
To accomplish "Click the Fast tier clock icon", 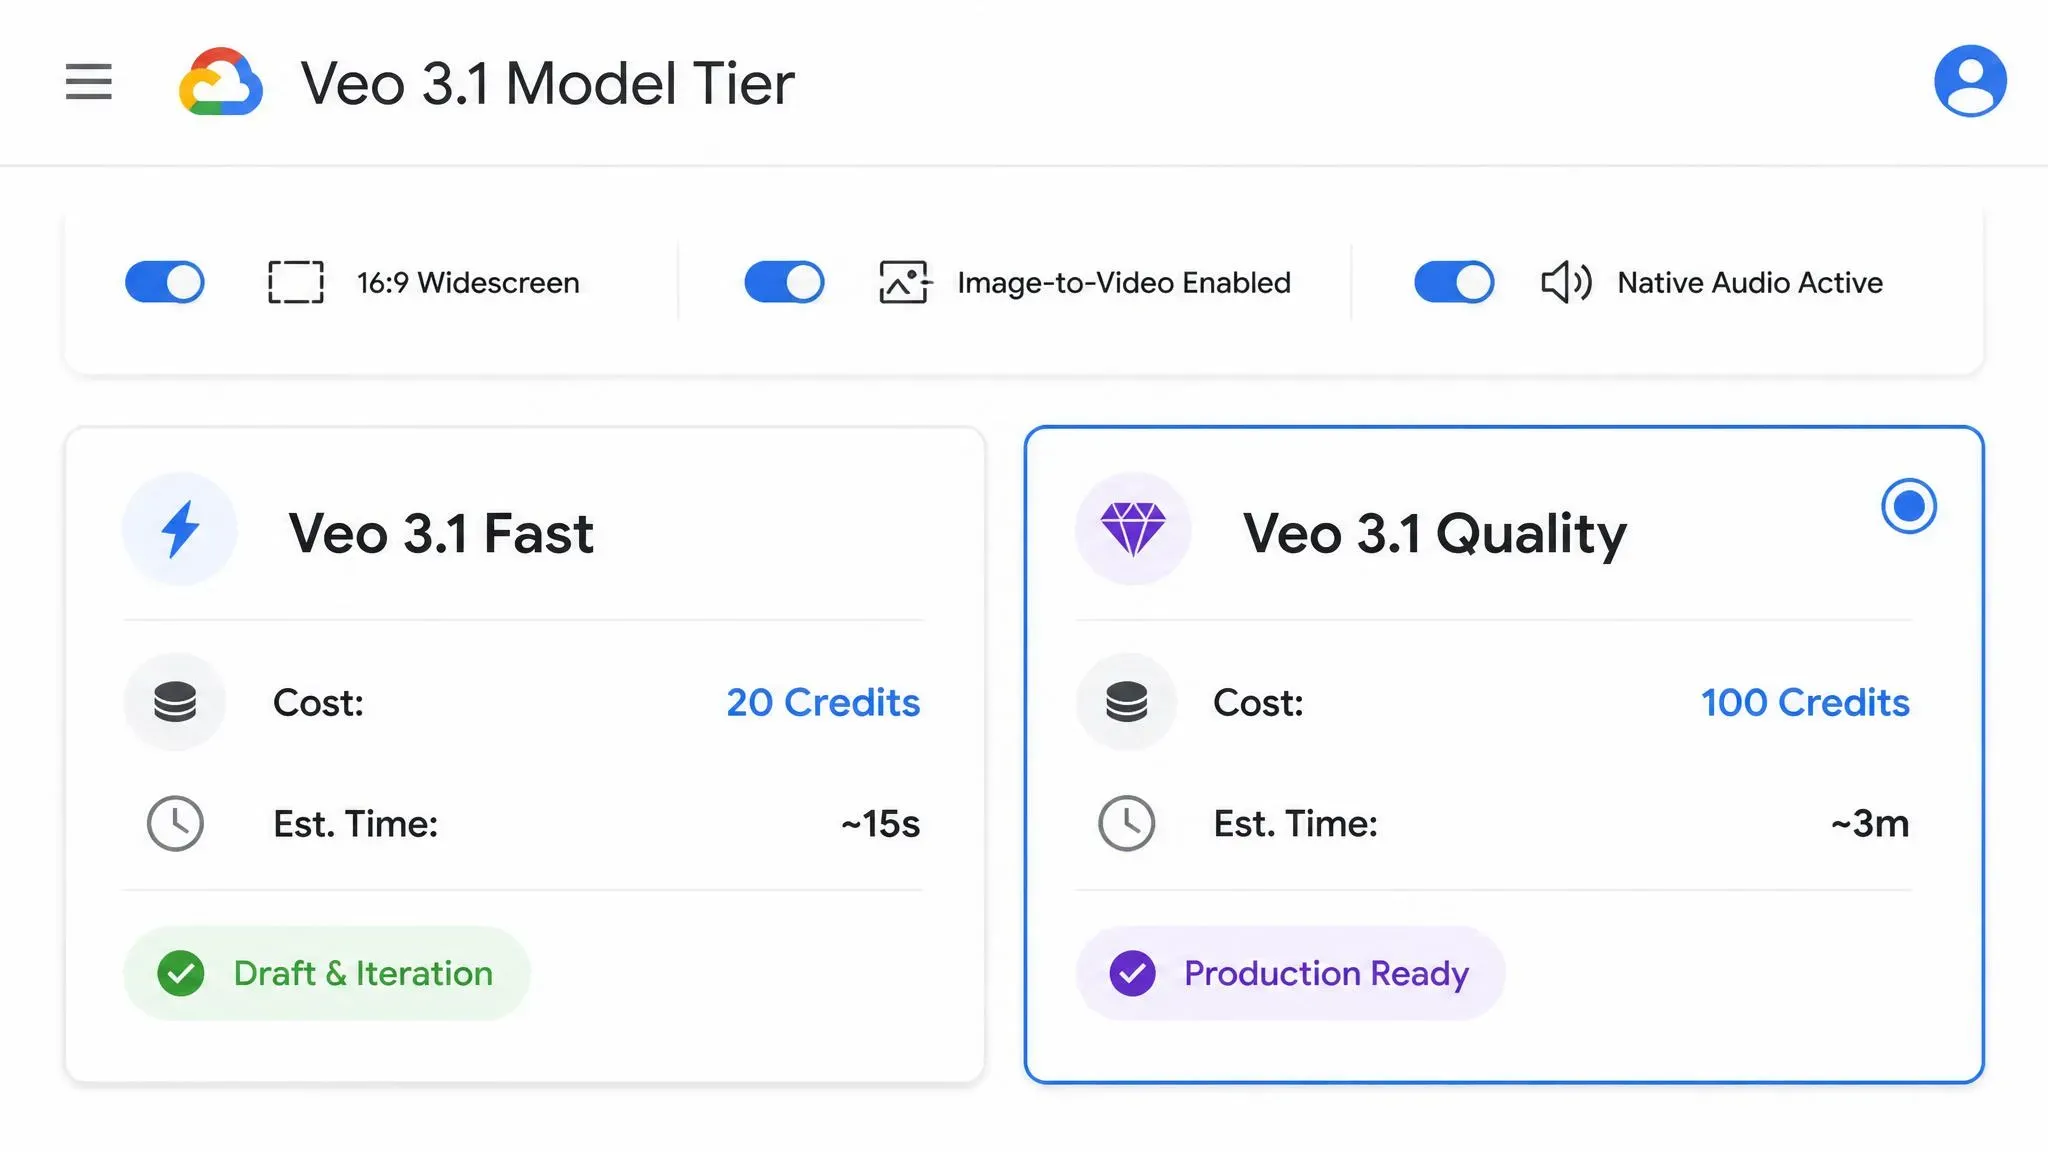I will [x=175, y=824].
